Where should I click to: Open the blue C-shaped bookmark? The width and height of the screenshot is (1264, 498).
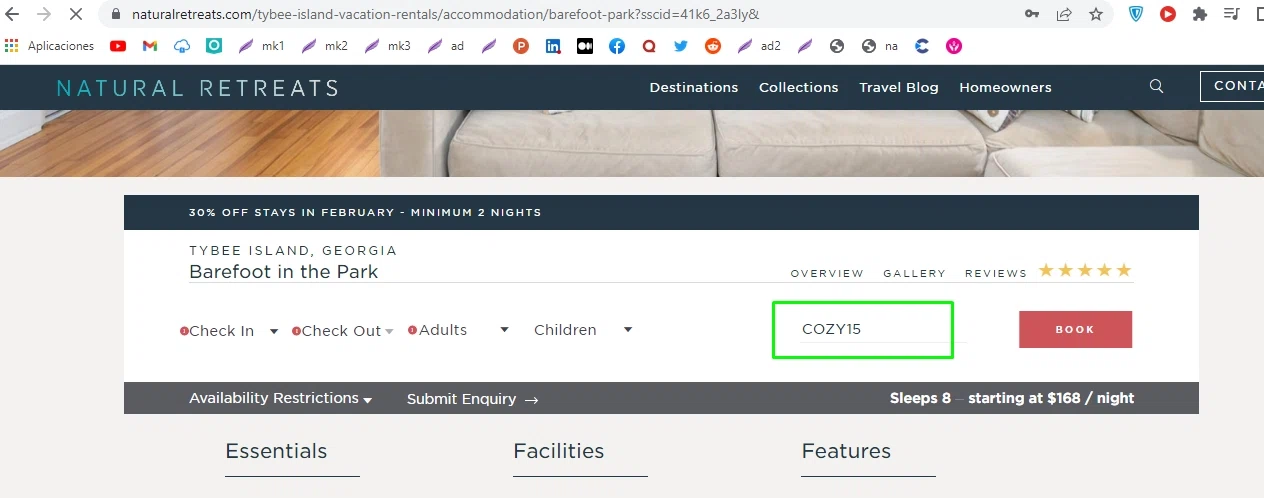click(922, 46)
